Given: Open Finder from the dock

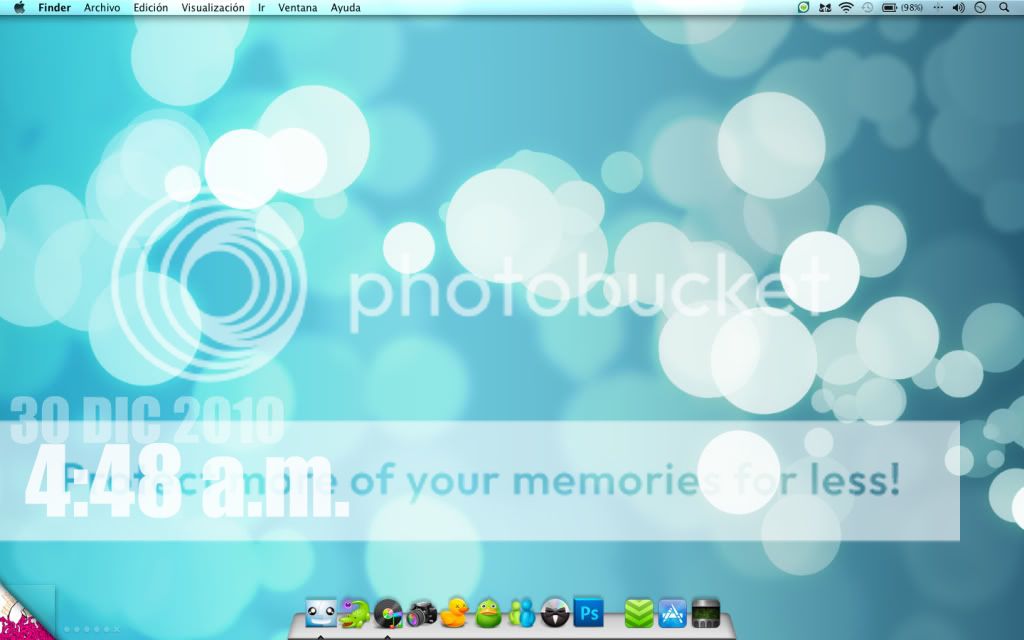Looking at the screenshot, I should pos(321,611).
